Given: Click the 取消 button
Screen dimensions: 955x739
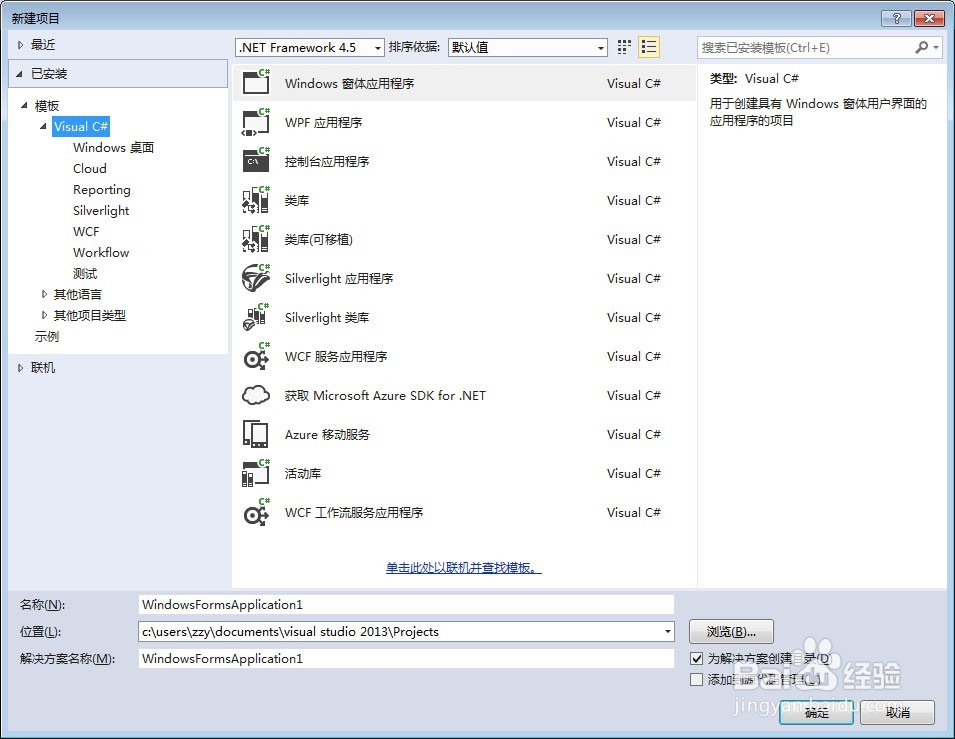Looking at the screenshot, I should (897, 712).
